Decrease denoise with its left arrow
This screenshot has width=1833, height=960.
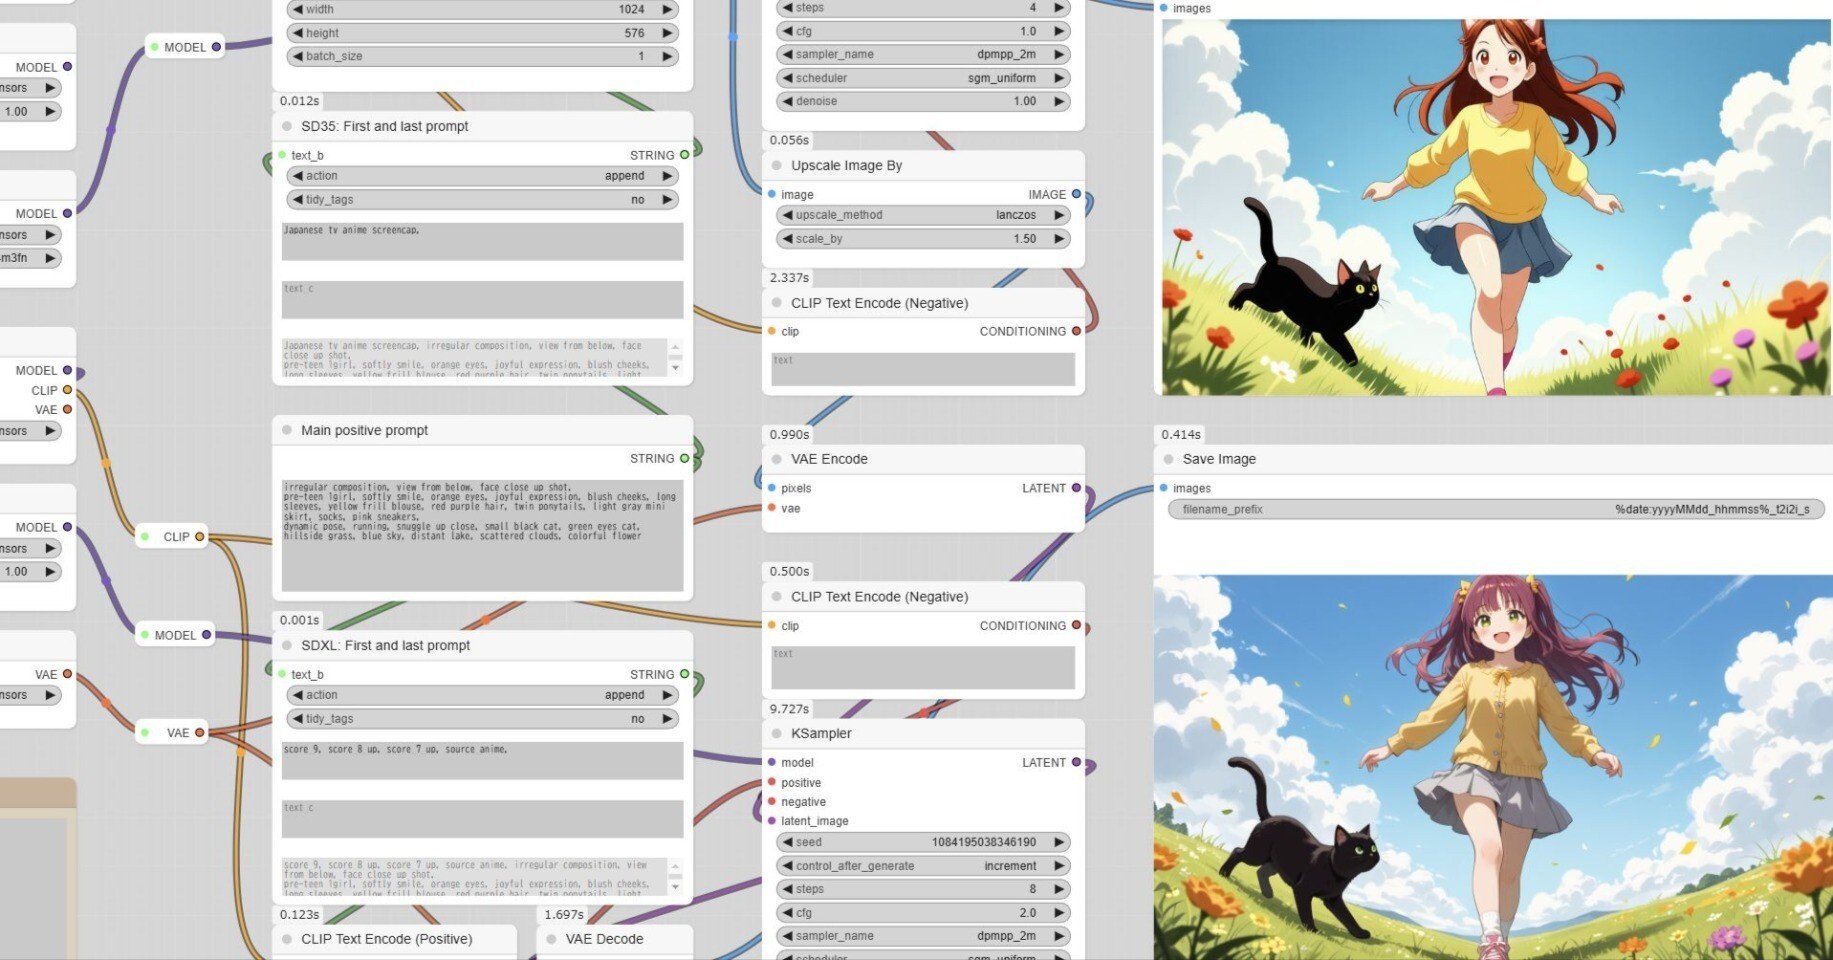tap(787, 101)
